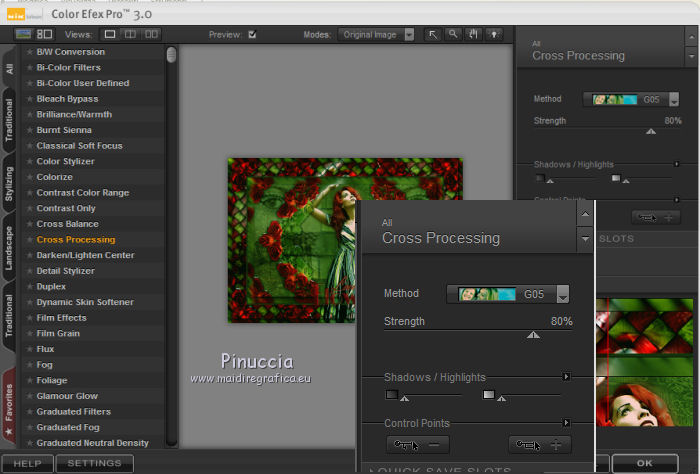Open the All filter category tab
Viewport: 700px width, 474px height.
tap(9, 68)
